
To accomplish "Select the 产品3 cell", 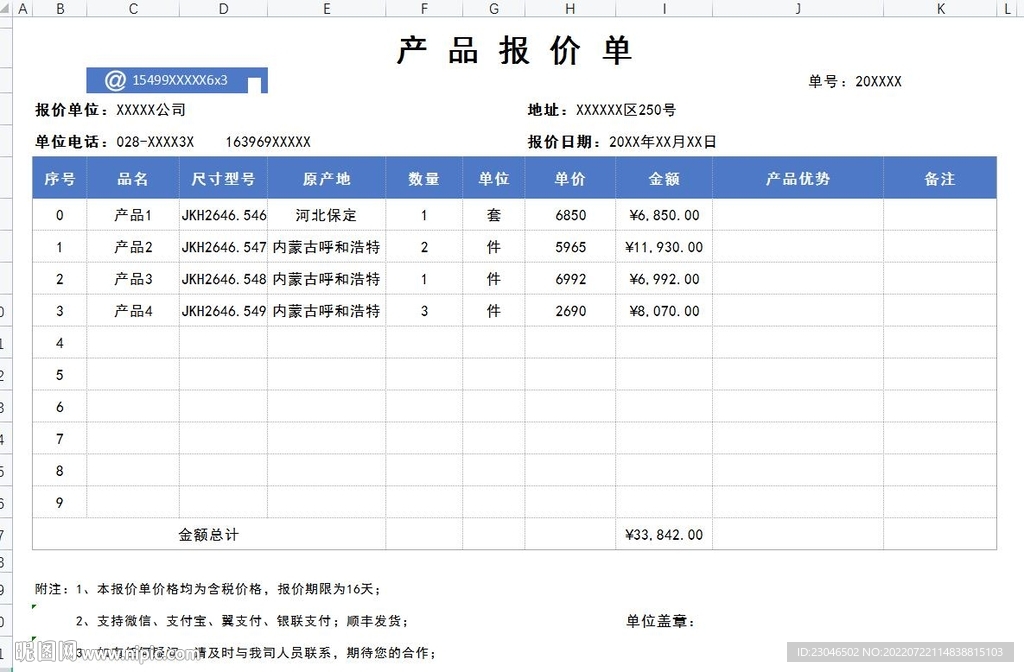I will coord(133,279).
